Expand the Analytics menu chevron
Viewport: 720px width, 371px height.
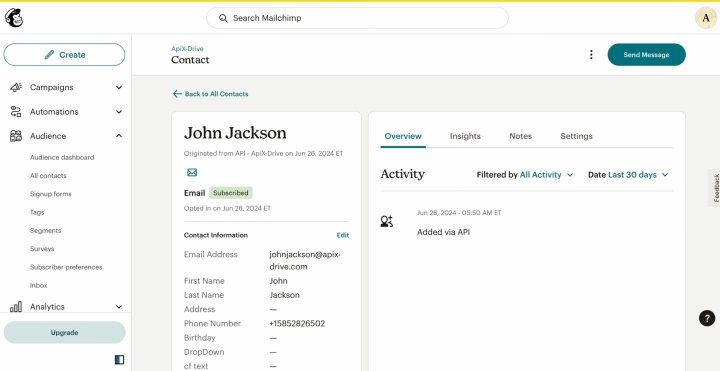[x=119, y=307]
